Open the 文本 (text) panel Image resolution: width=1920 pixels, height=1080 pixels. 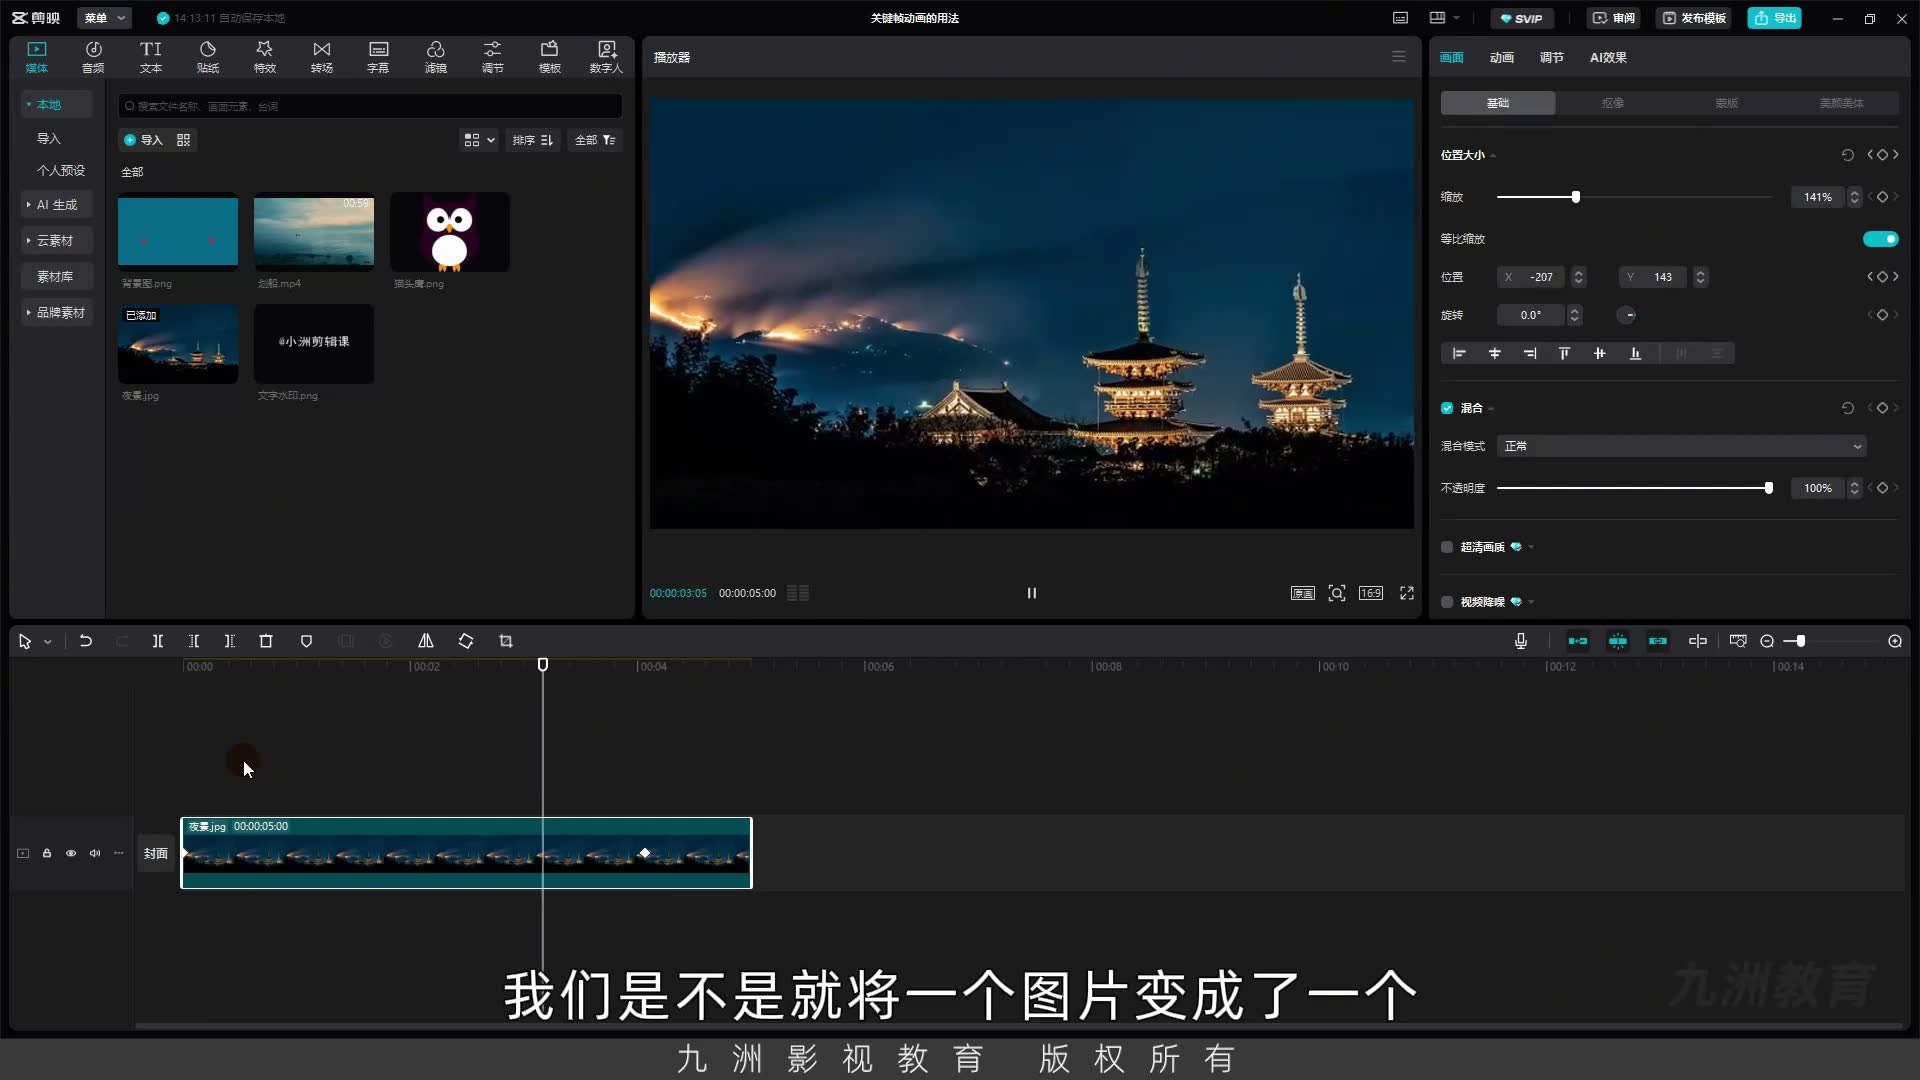point(151,57)
